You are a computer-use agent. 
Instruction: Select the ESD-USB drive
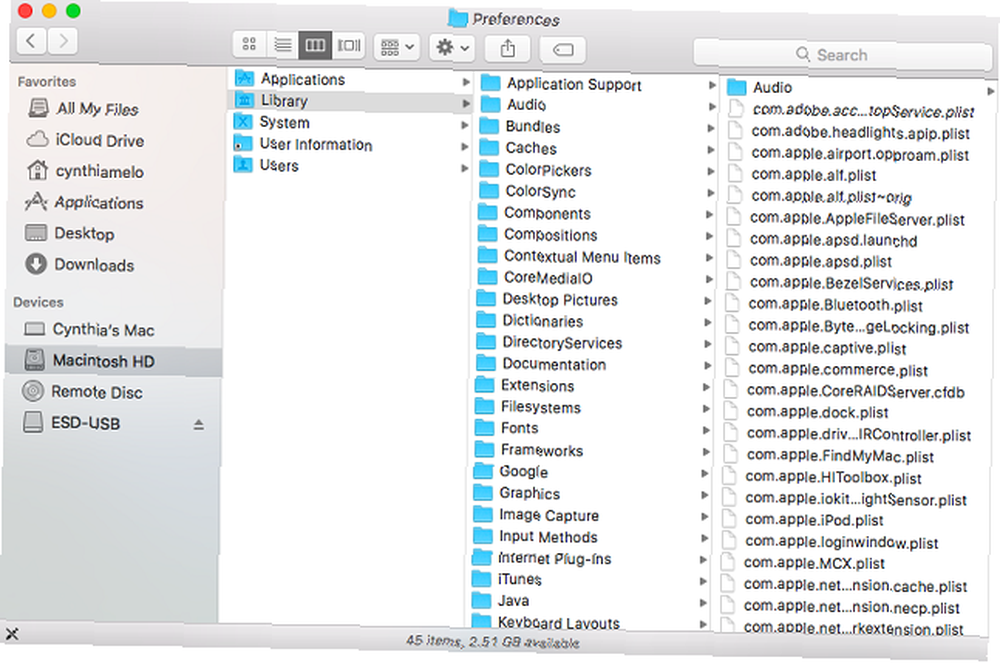[x=71, y=423]
